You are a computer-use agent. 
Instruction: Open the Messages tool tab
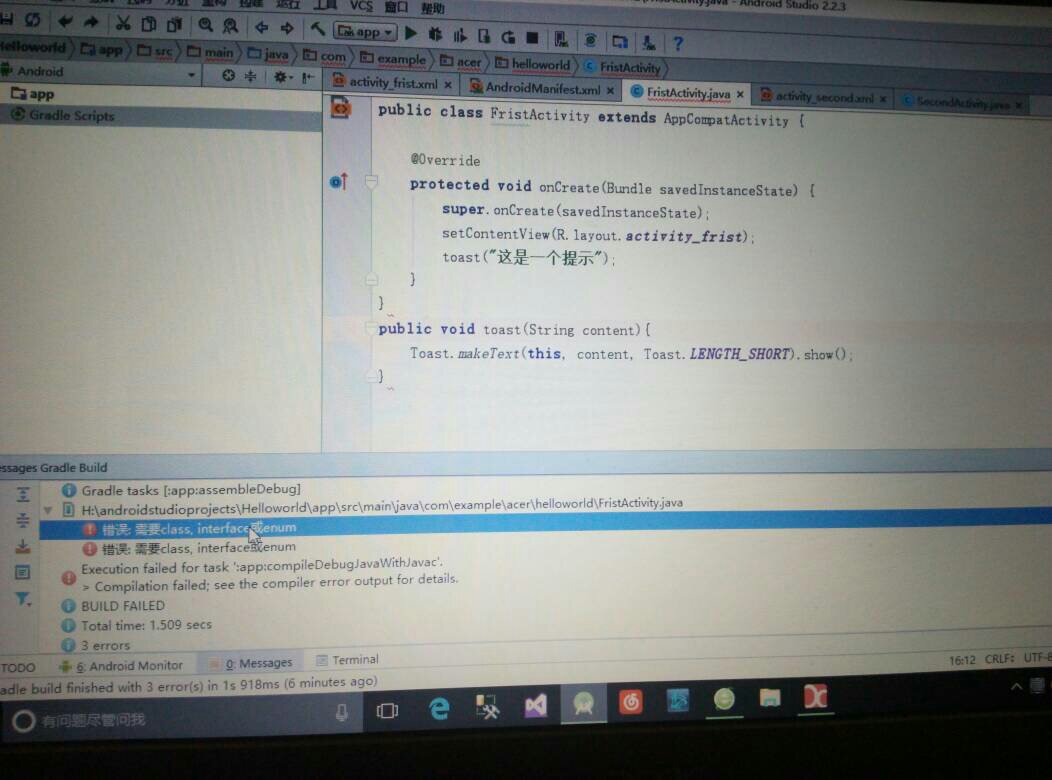tap(252, 663)
